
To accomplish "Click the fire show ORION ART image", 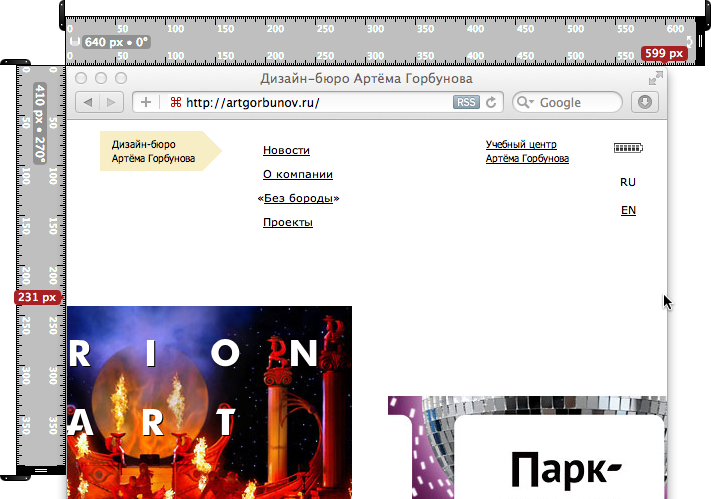I will [209, 402].
